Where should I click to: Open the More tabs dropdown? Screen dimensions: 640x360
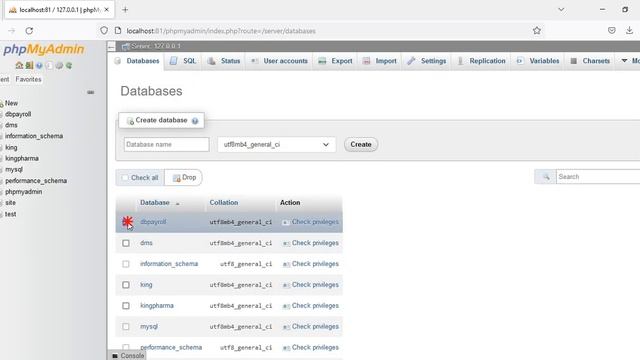(x=629, y=61)
